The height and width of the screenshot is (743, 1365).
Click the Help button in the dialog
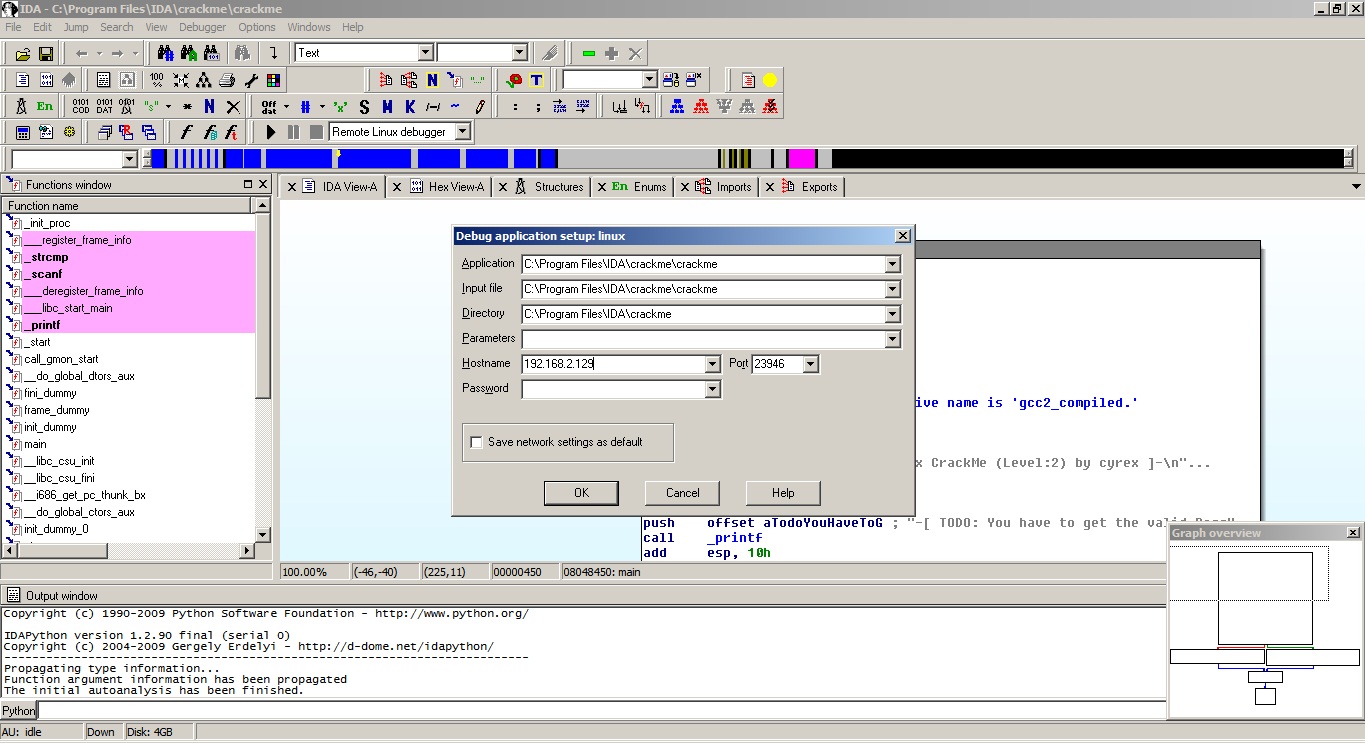[x=783, y=493]
